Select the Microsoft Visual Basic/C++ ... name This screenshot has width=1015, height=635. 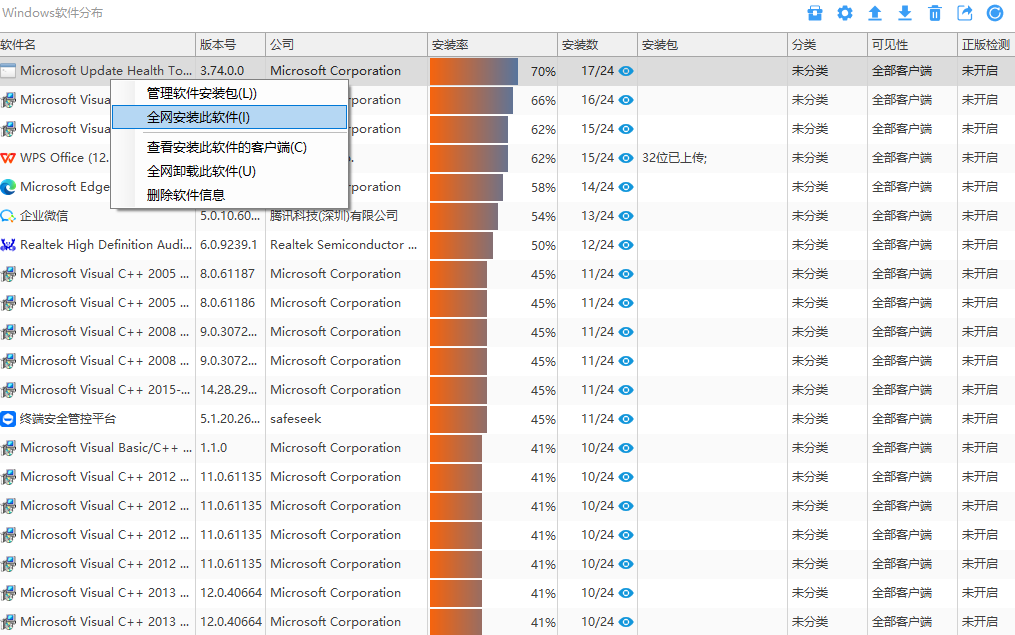point(106,448)
